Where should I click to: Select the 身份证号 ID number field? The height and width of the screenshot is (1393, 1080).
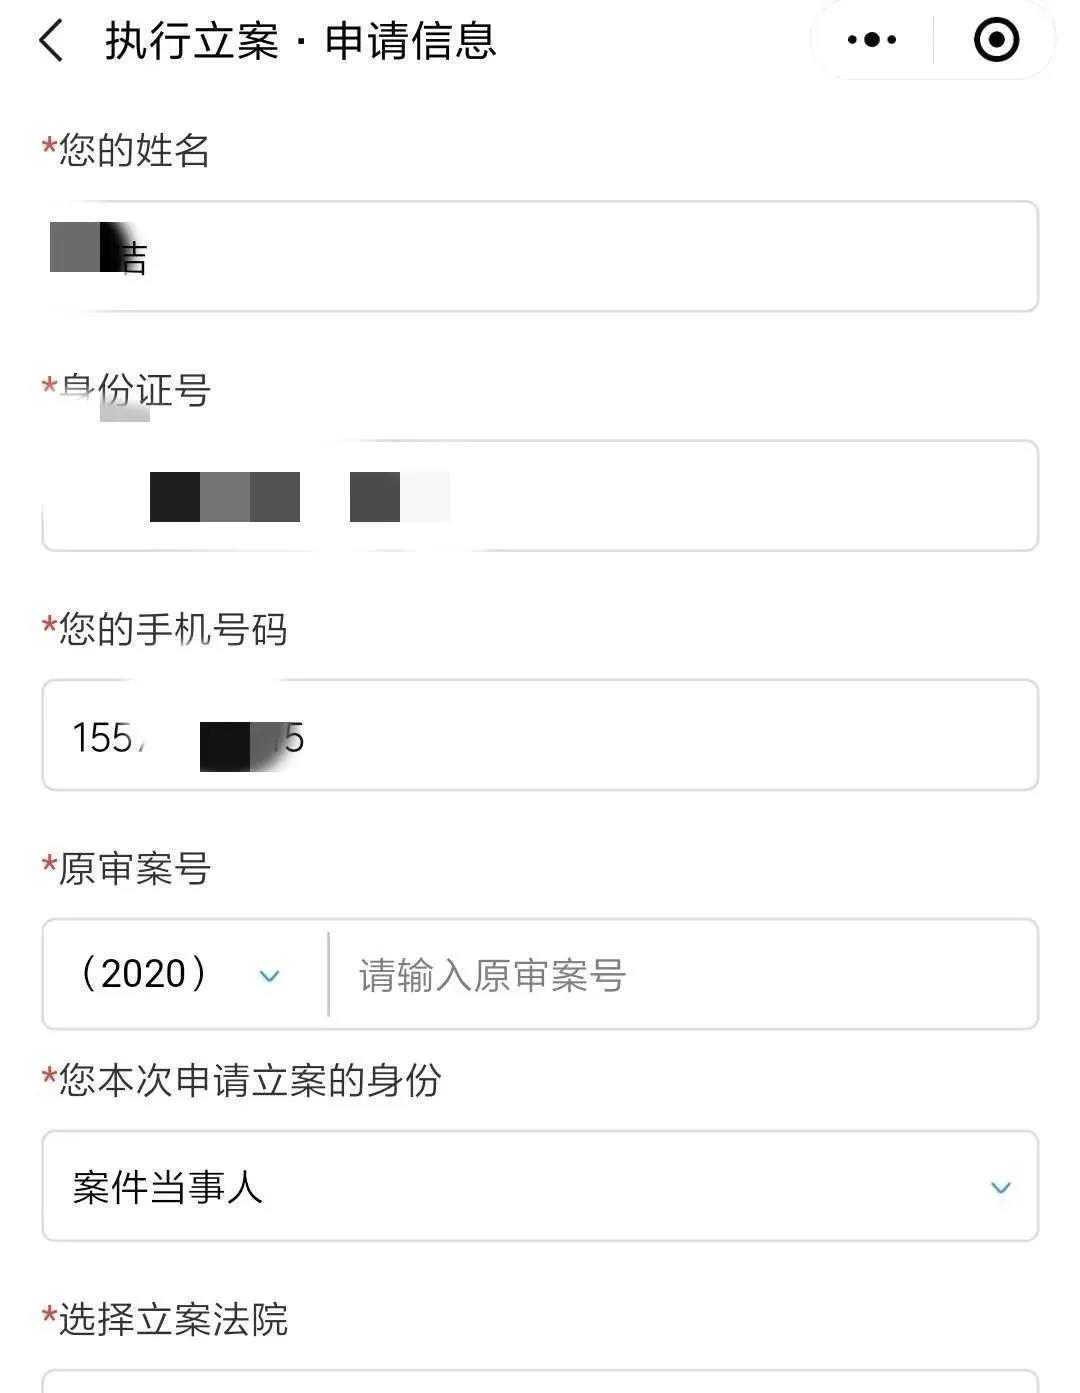pos(540,495)
